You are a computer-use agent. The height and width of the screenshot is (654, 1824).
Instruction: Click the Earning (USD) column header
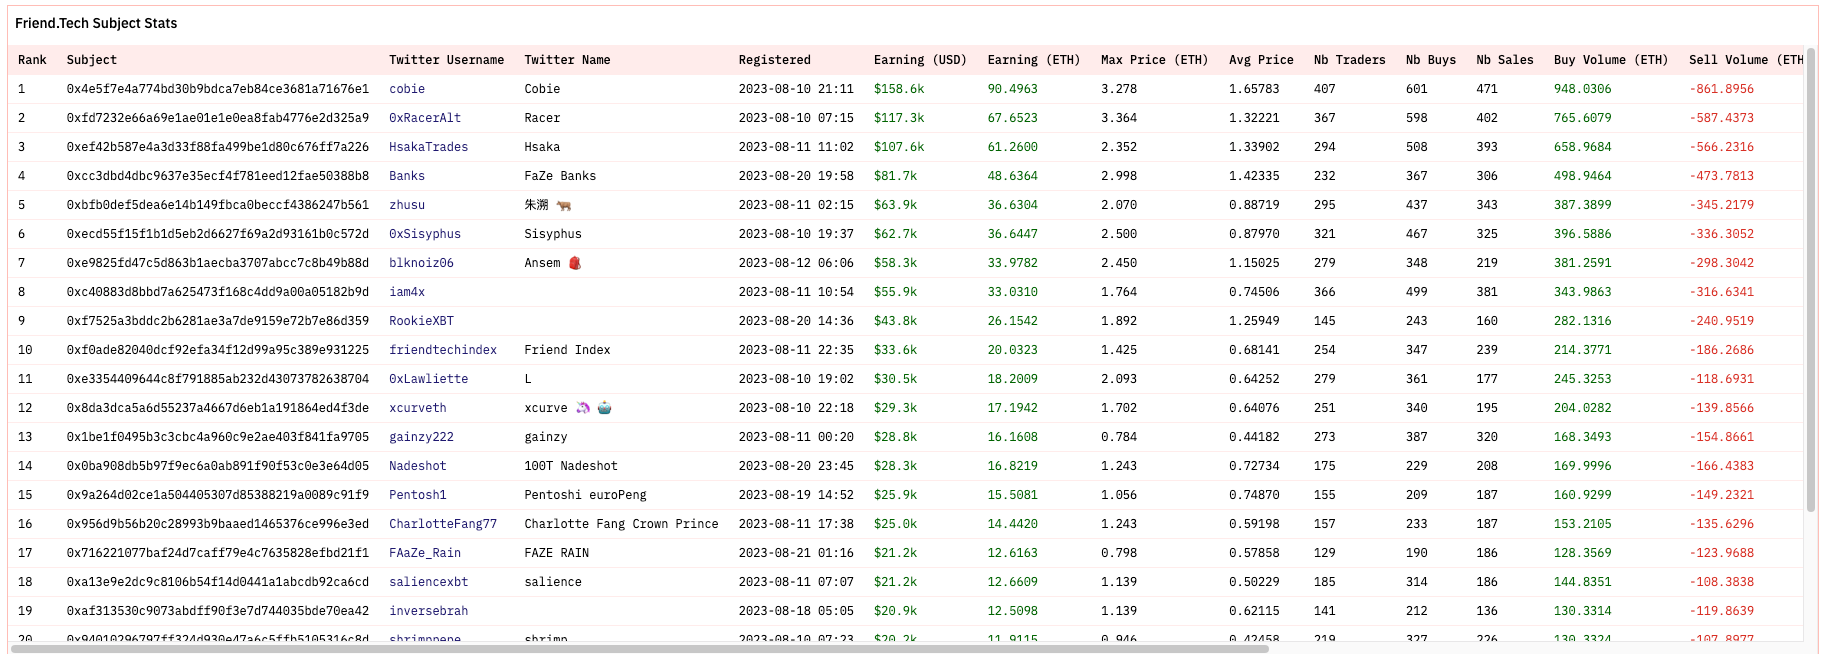919,60
